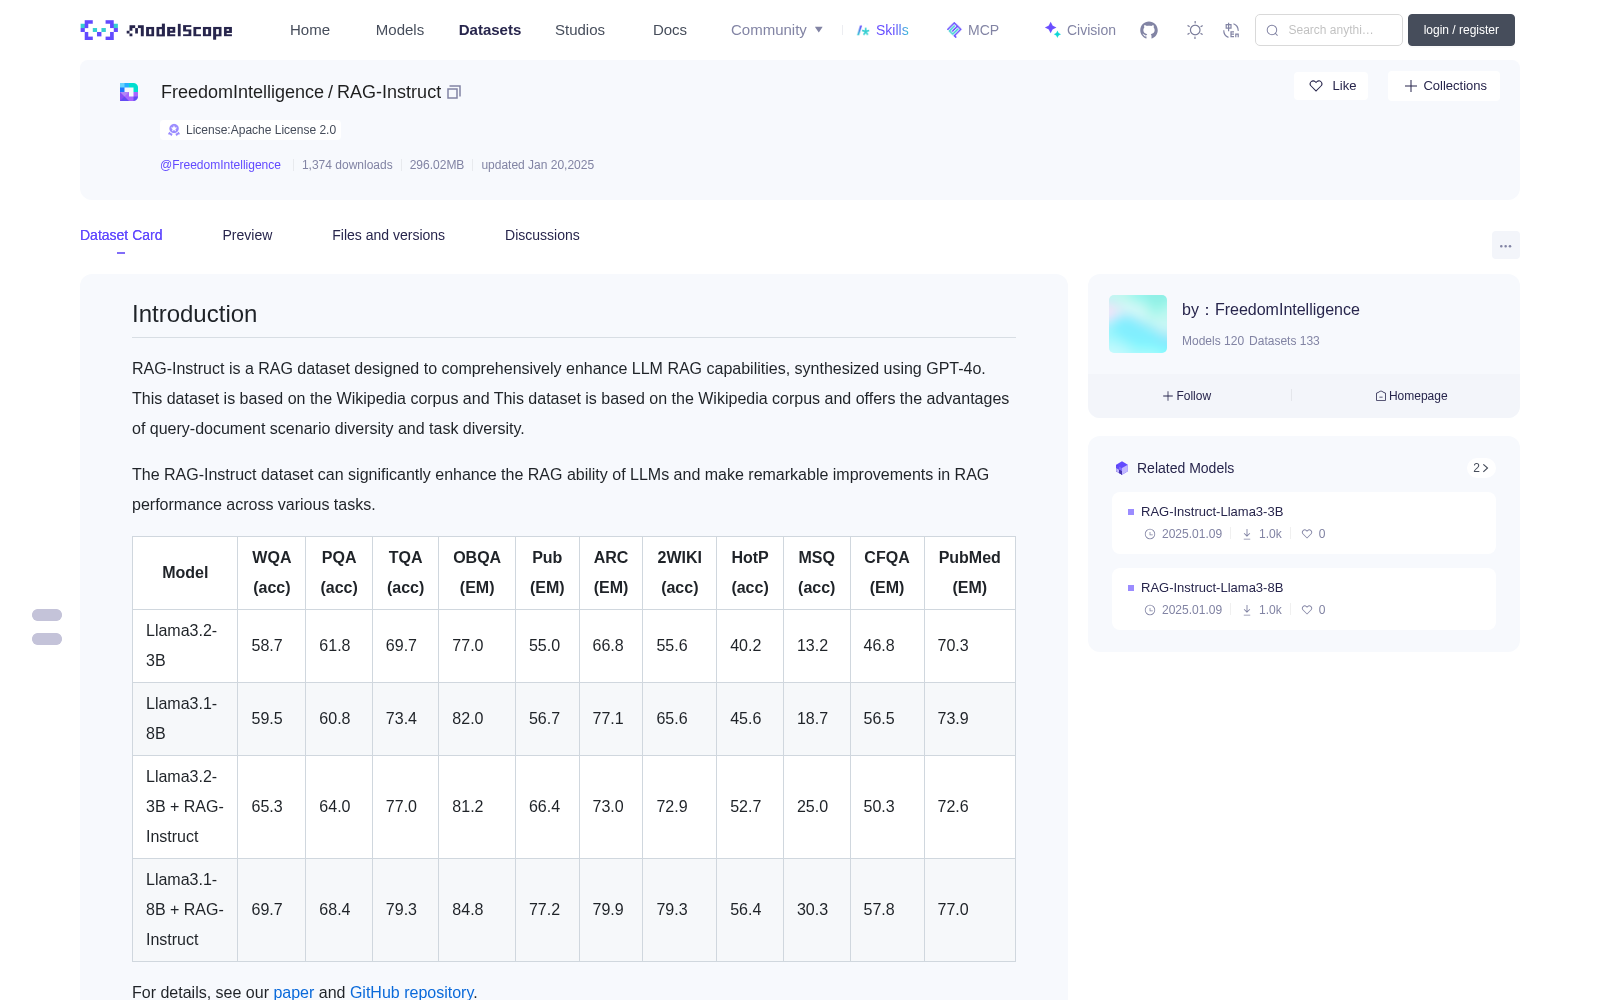Click the 'Models 120' count text
Image resolution: width=1600 pixels, height=1000 pixels.
point(1213,341)
